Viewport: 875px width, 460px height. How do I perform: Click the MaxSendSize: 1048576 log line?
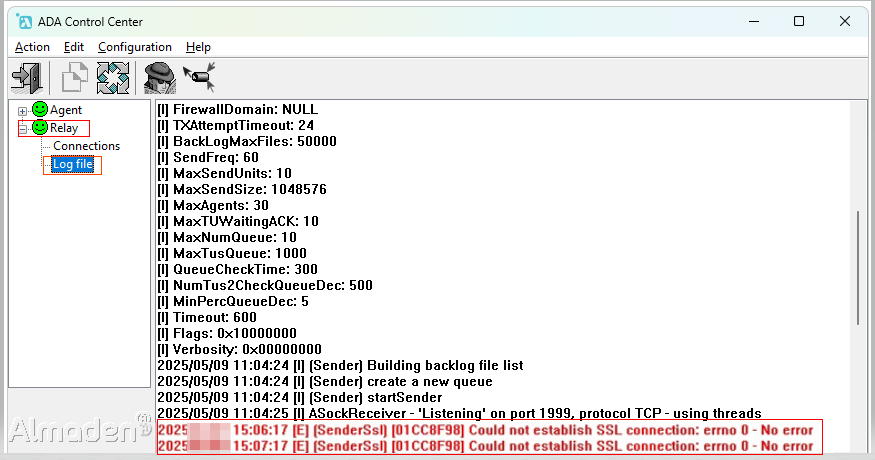(x=242, y=189)
